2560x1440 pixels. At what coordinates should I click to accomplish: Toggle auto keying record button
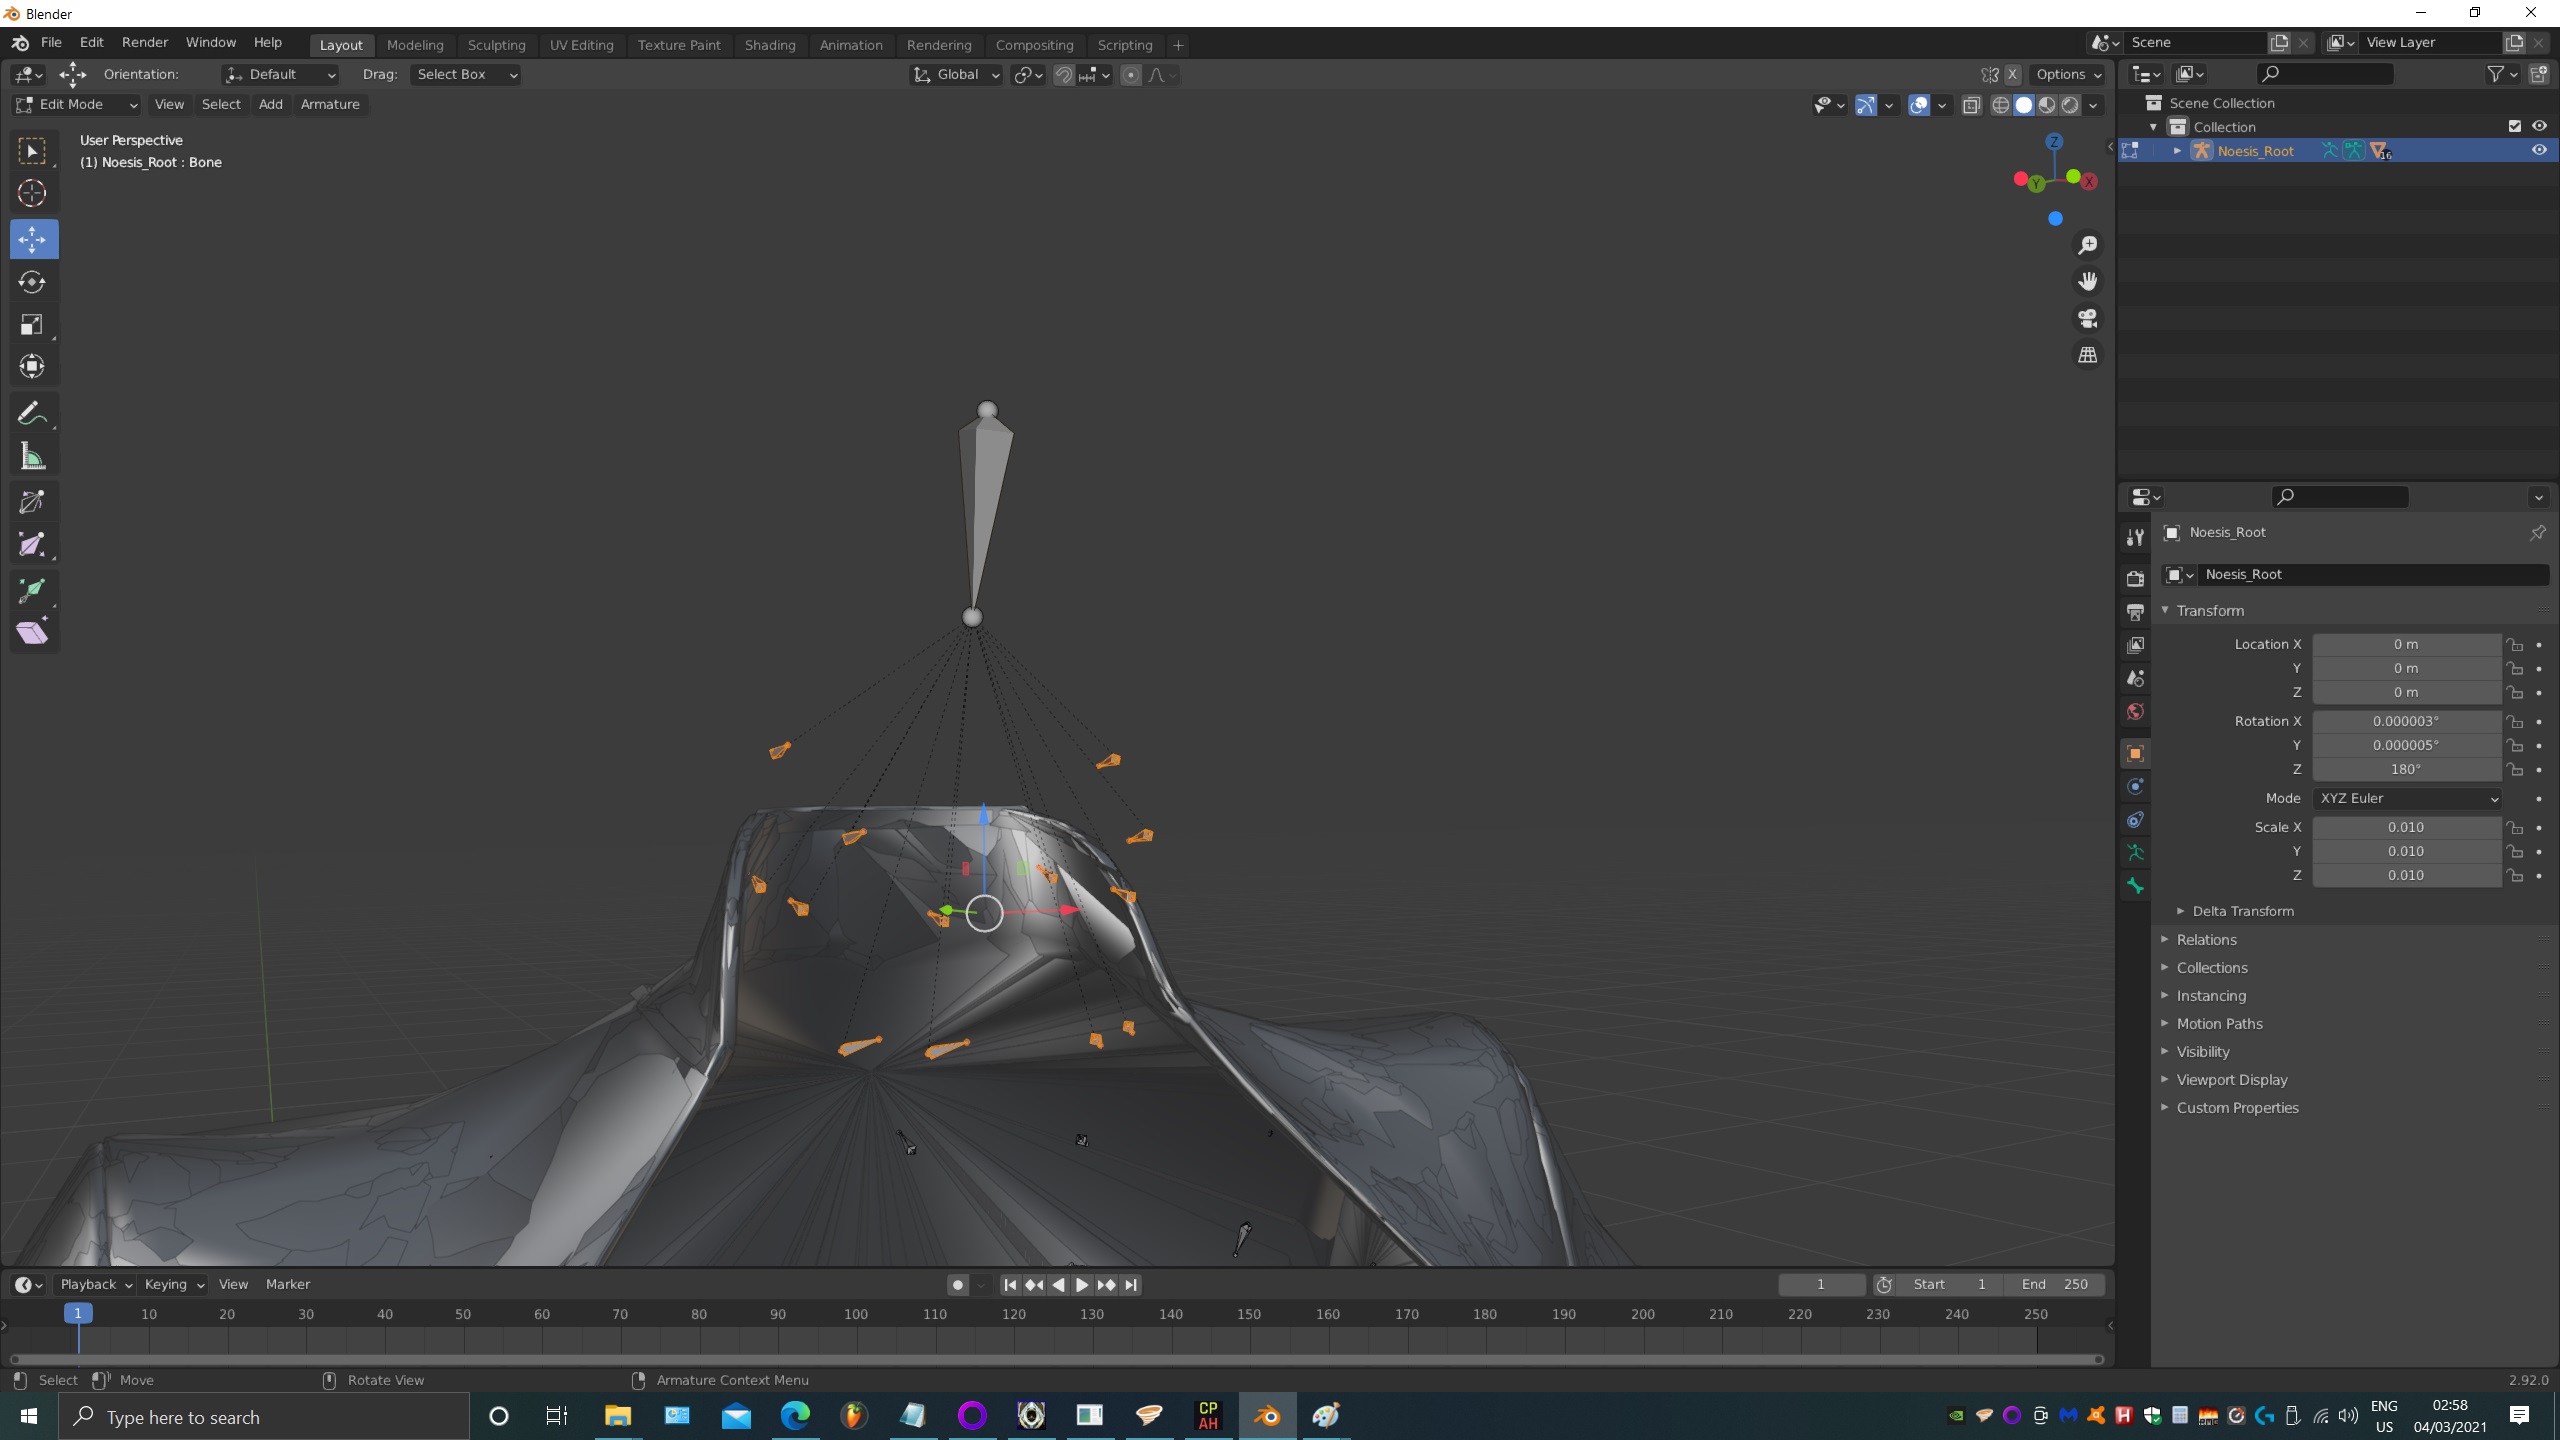[957, 1285]
